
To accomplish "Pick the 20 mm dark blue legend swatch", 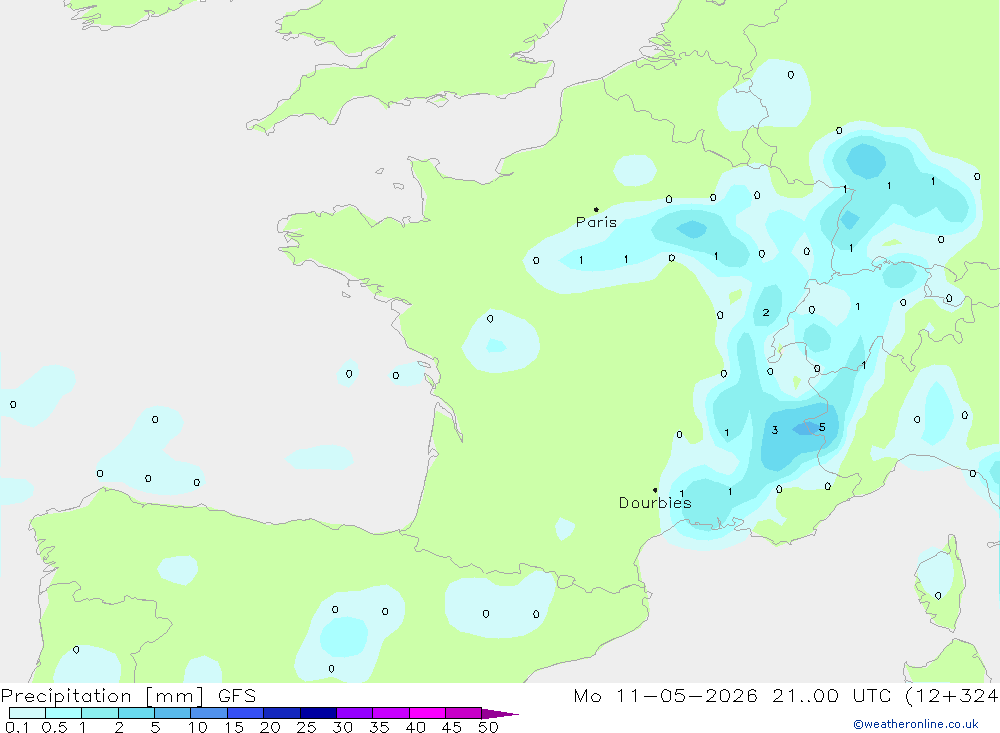I will (281, 713).
